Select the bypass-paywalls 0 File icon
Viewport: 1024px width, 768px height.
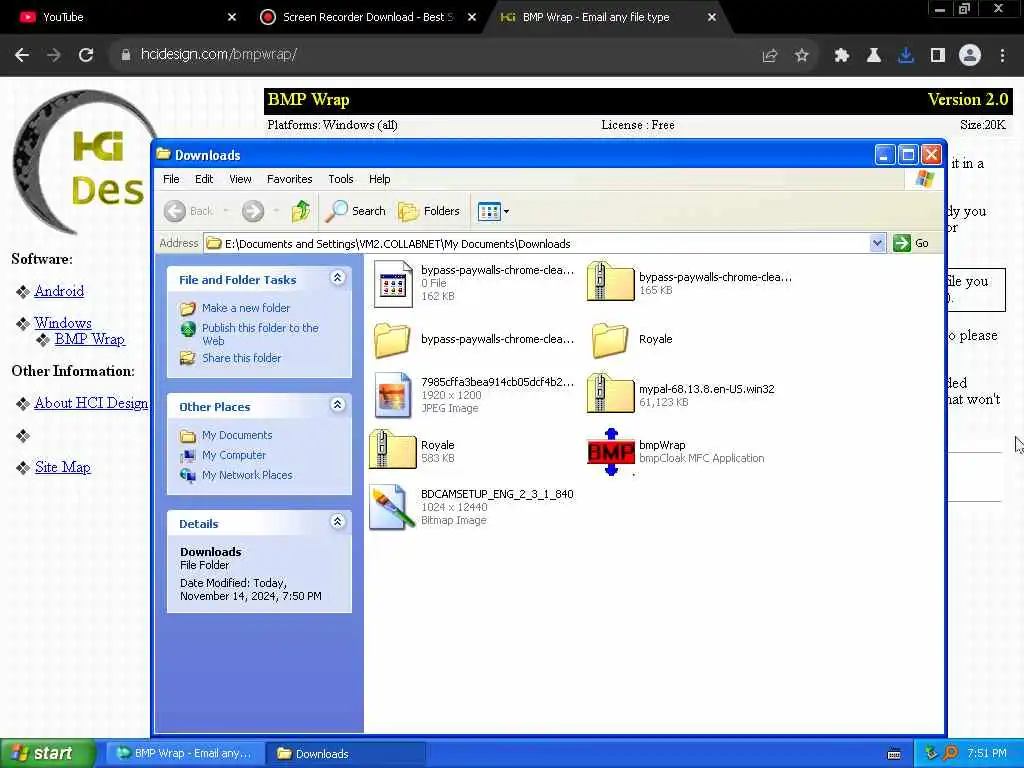(392, 284)
